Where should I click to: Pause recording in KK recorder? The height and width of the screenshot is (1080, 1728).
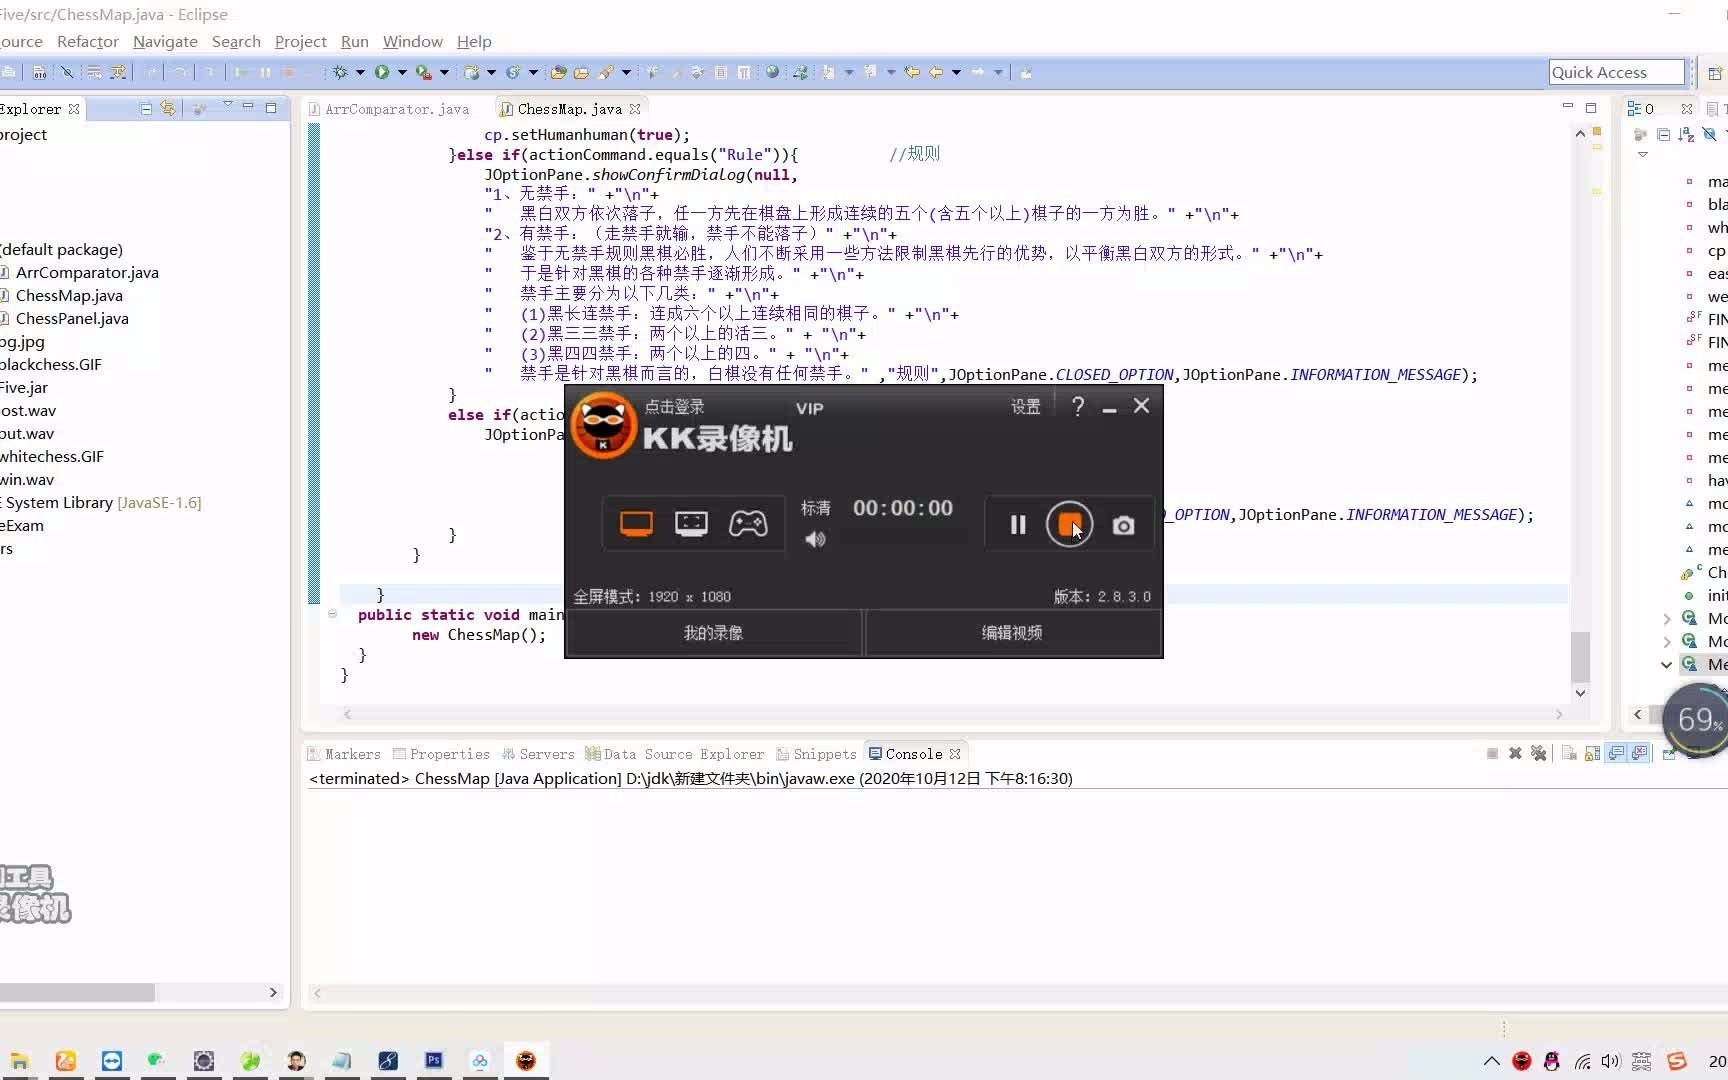(1018, 524)
